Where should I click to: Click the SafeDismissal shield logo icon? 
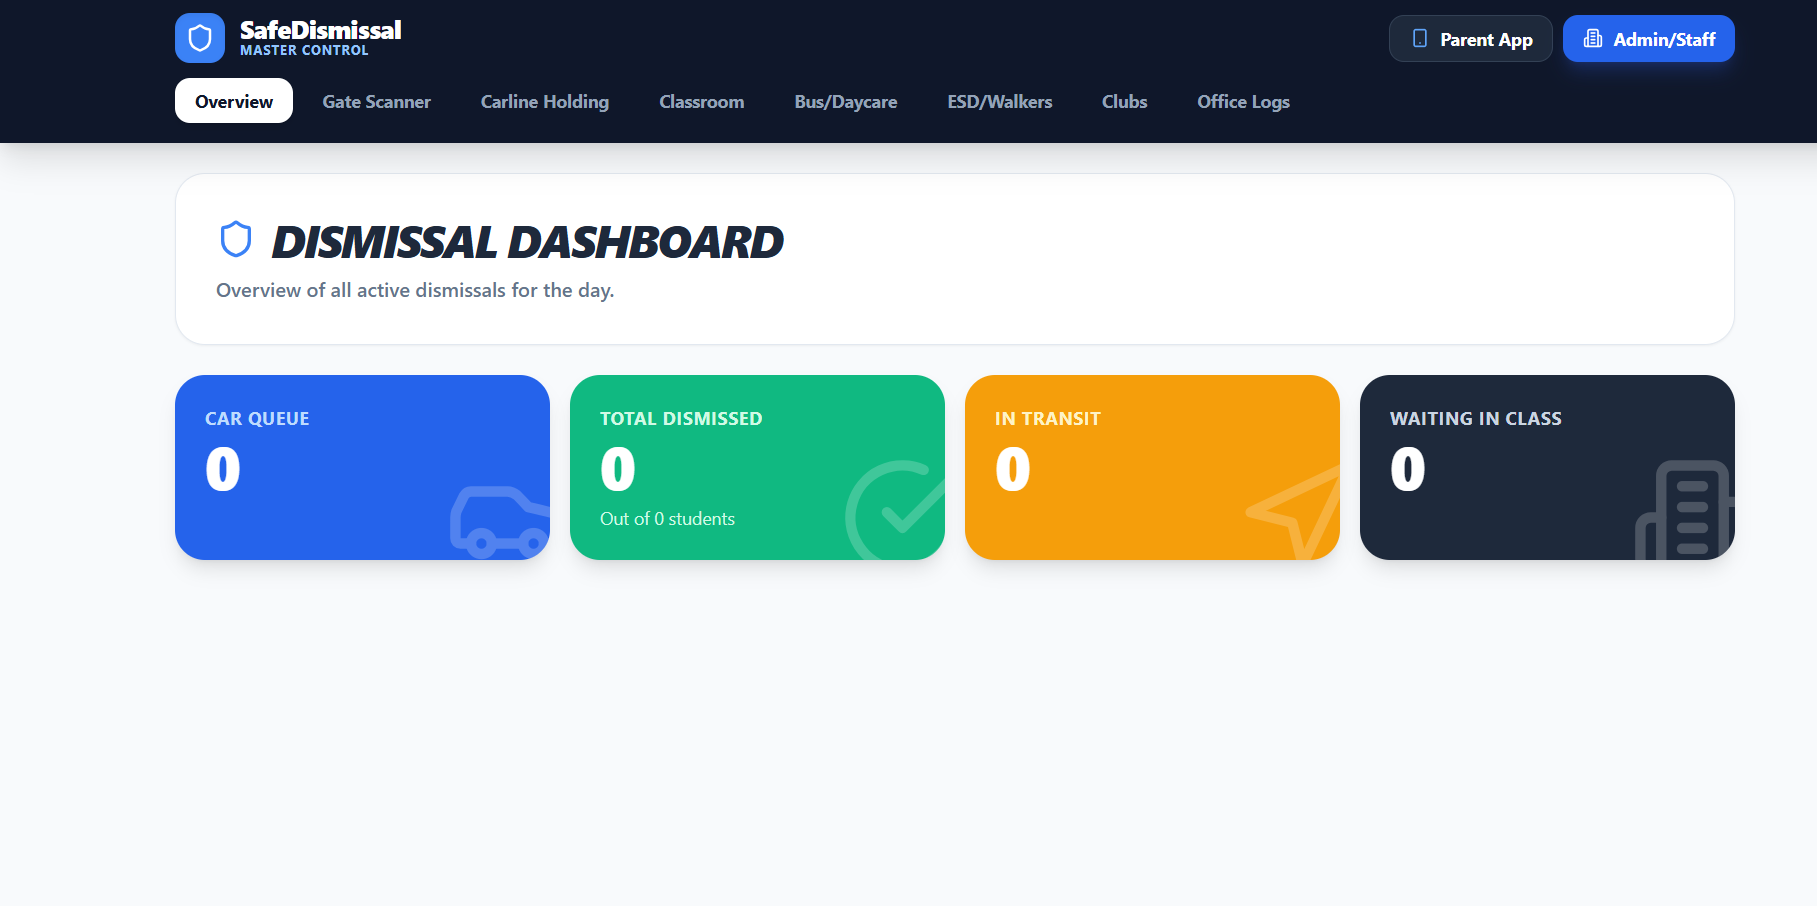click(200, 38)
